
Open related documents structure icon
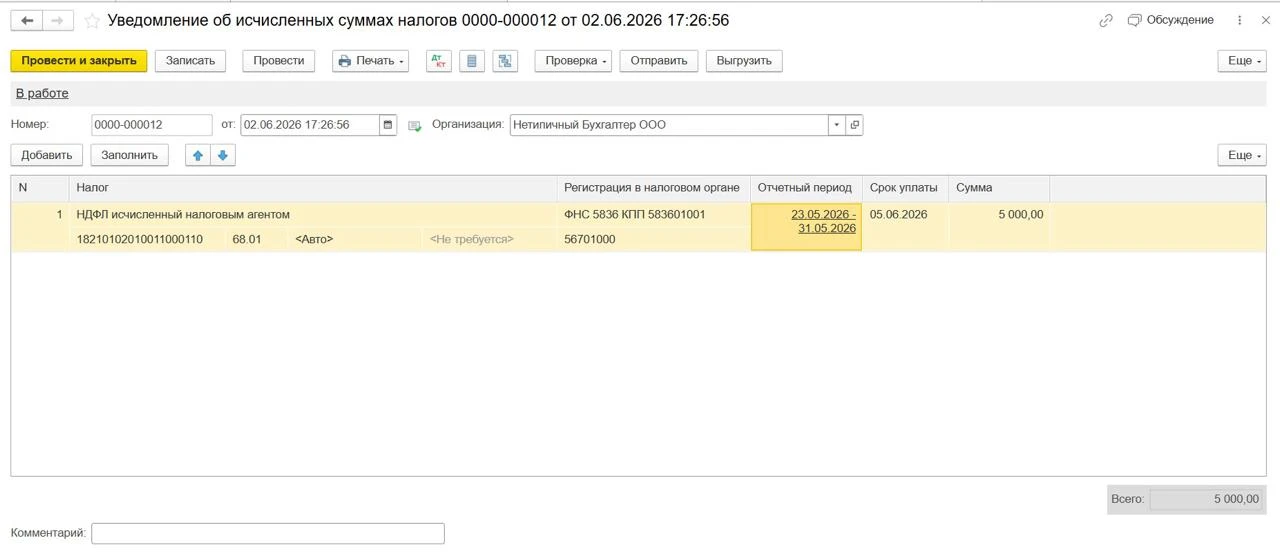505,61
